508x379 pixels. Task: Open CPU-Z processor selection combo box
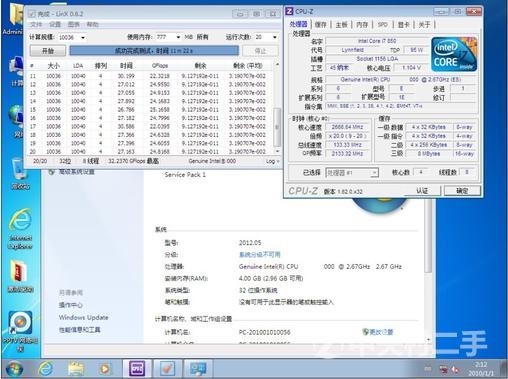pos(352,172)
